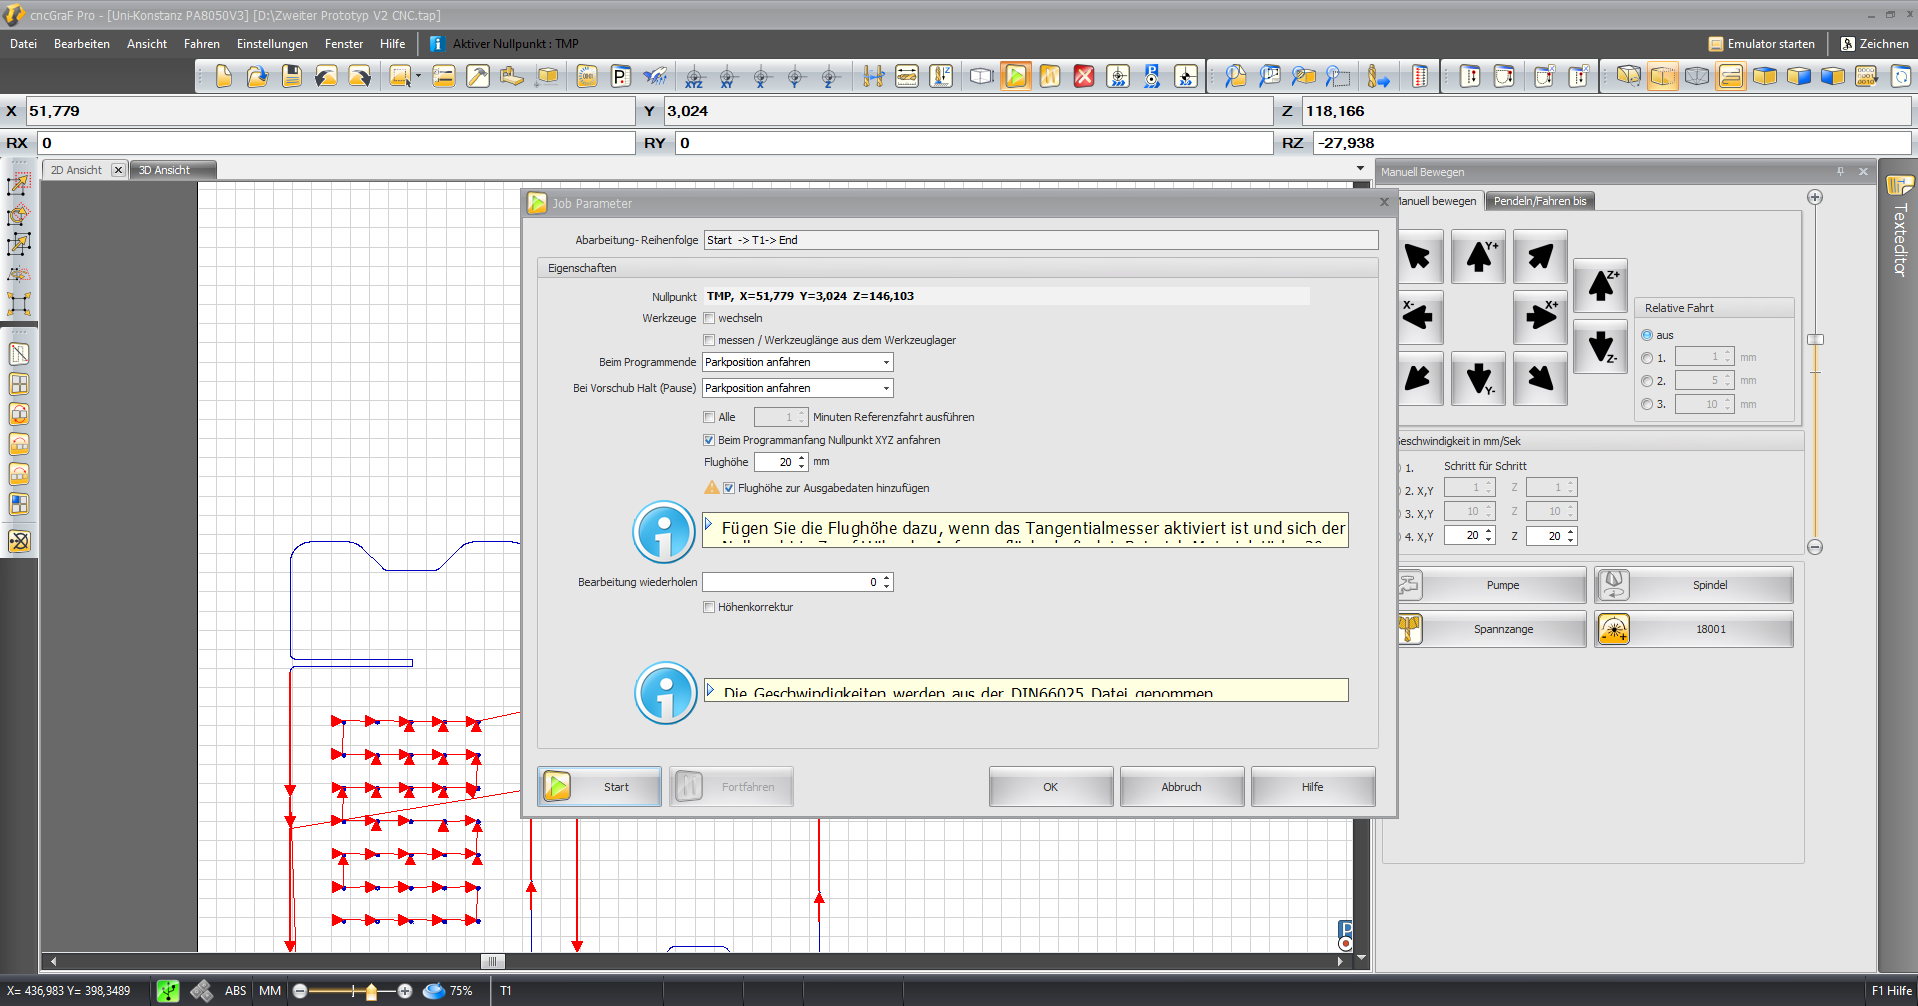The width and height of the screenshot is (1918, 1006).
Task: Open the Fahren menu
Action: pos(202,44)
